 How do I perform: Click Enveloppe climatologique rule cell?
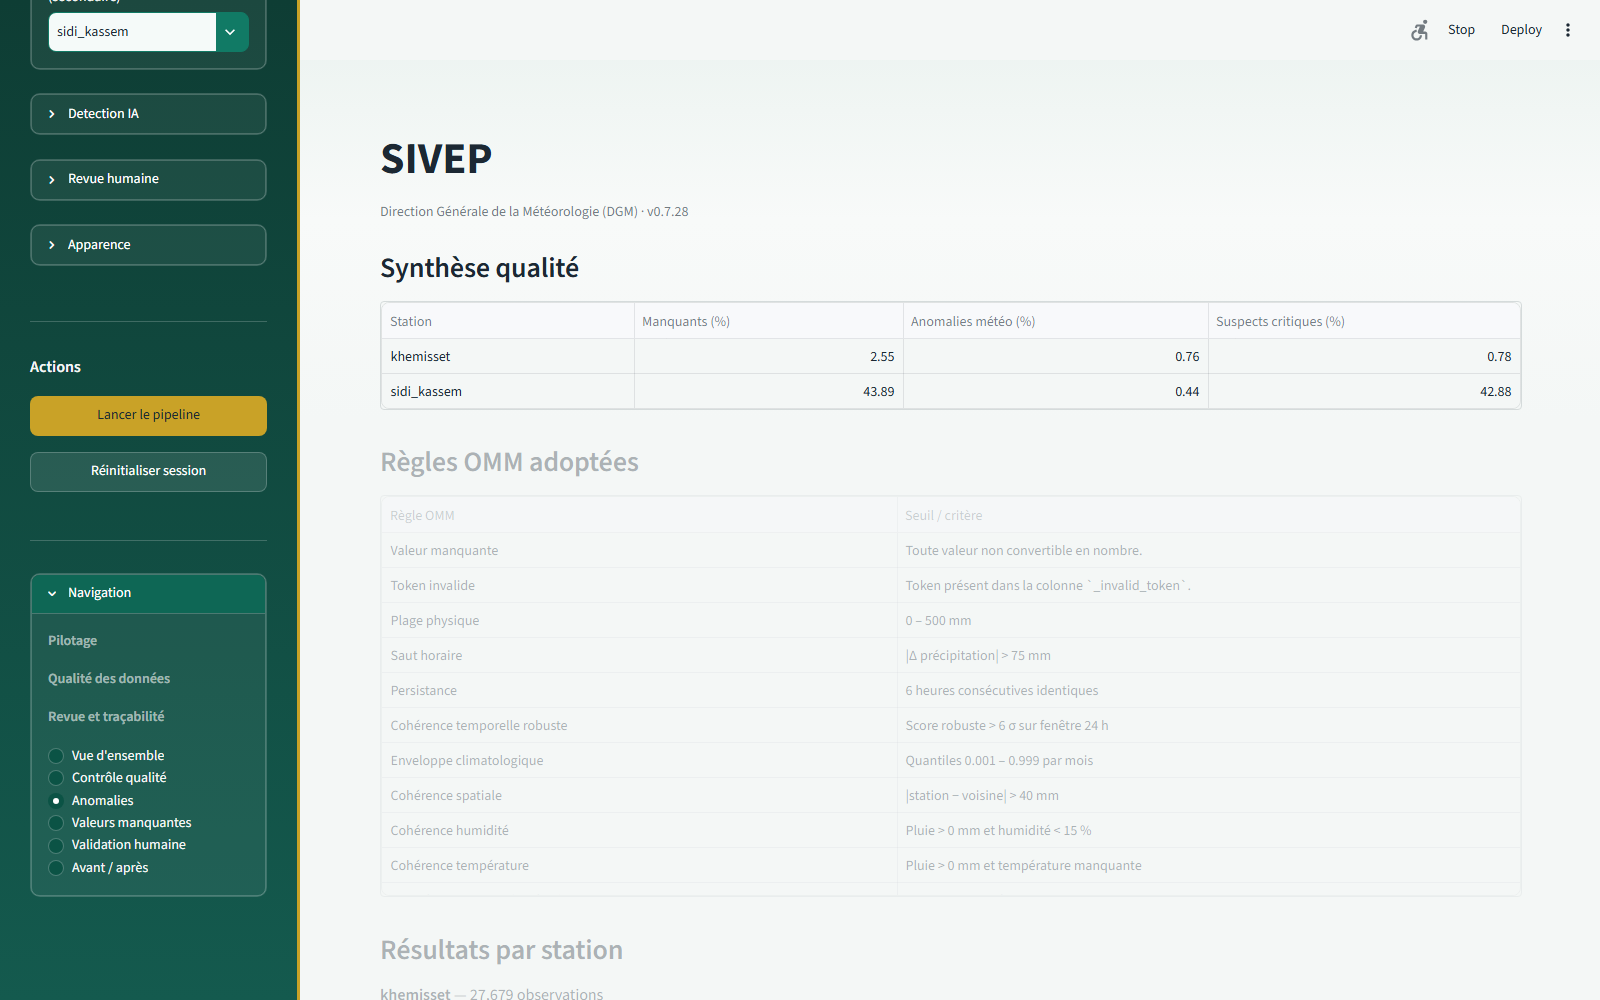tap(639, 761)
